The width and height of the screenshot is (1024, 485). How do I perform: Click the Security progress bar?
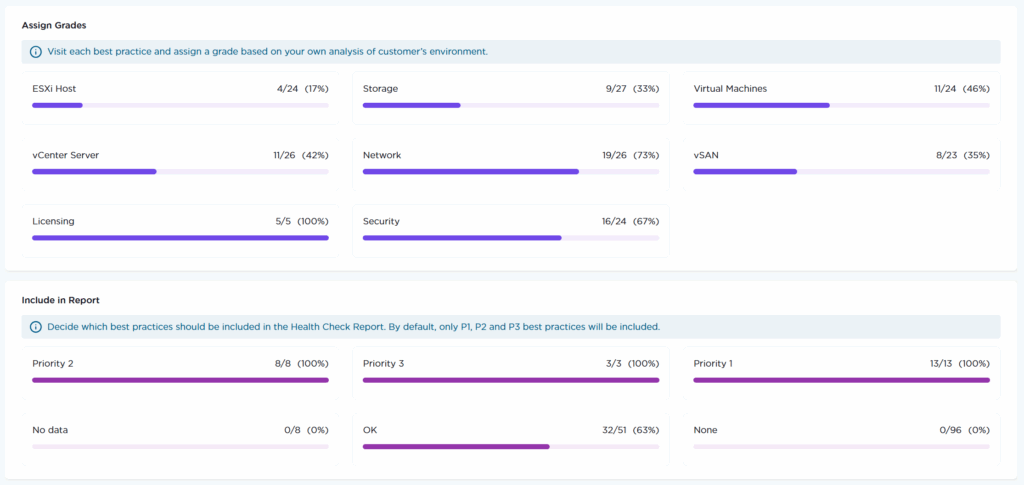tap(510, 238)
